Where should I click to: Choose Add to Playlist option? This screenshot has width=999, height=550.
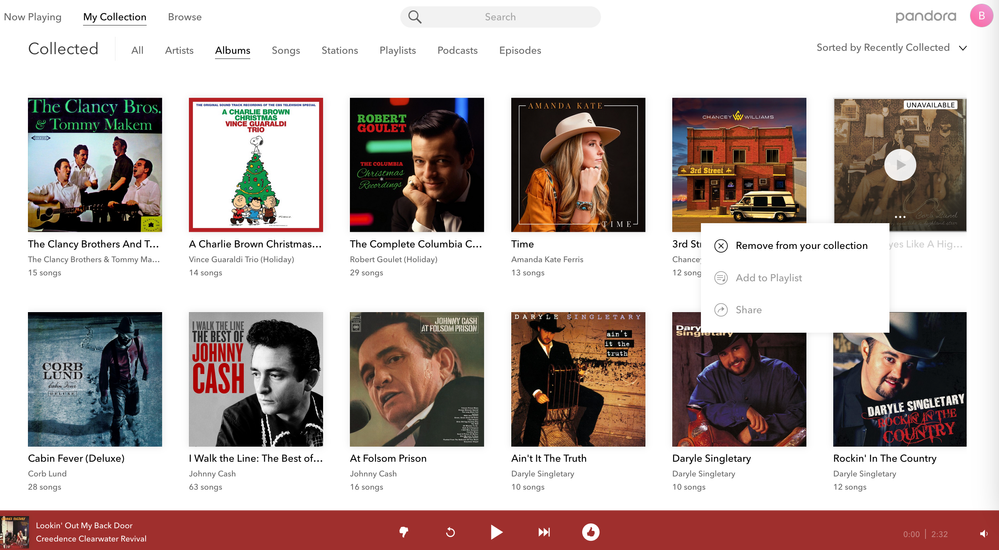tap(768, 278)
